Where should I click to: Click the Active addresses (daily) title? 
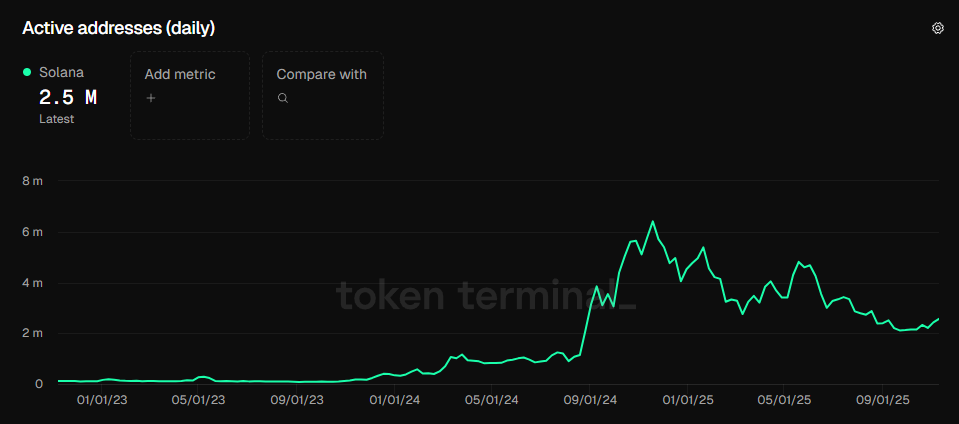[x=119, y=28]
